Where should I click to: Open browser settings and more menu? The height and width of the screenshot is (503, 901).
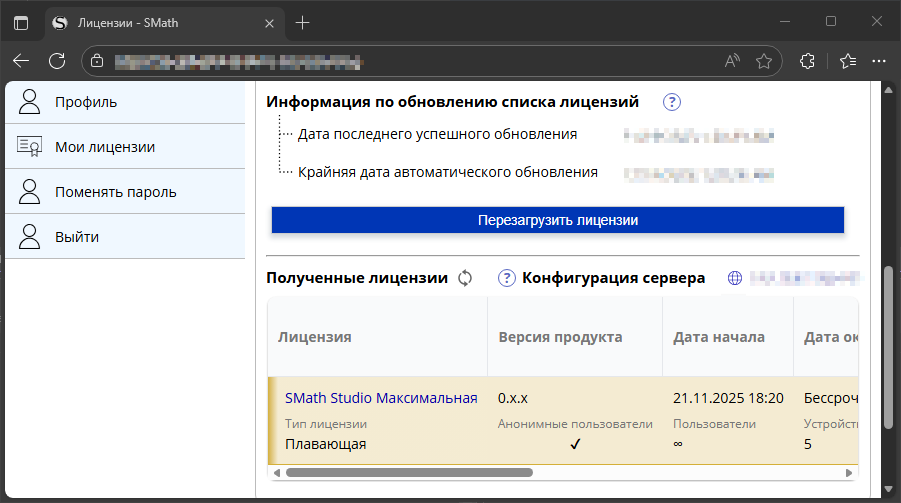pos(879,61)
